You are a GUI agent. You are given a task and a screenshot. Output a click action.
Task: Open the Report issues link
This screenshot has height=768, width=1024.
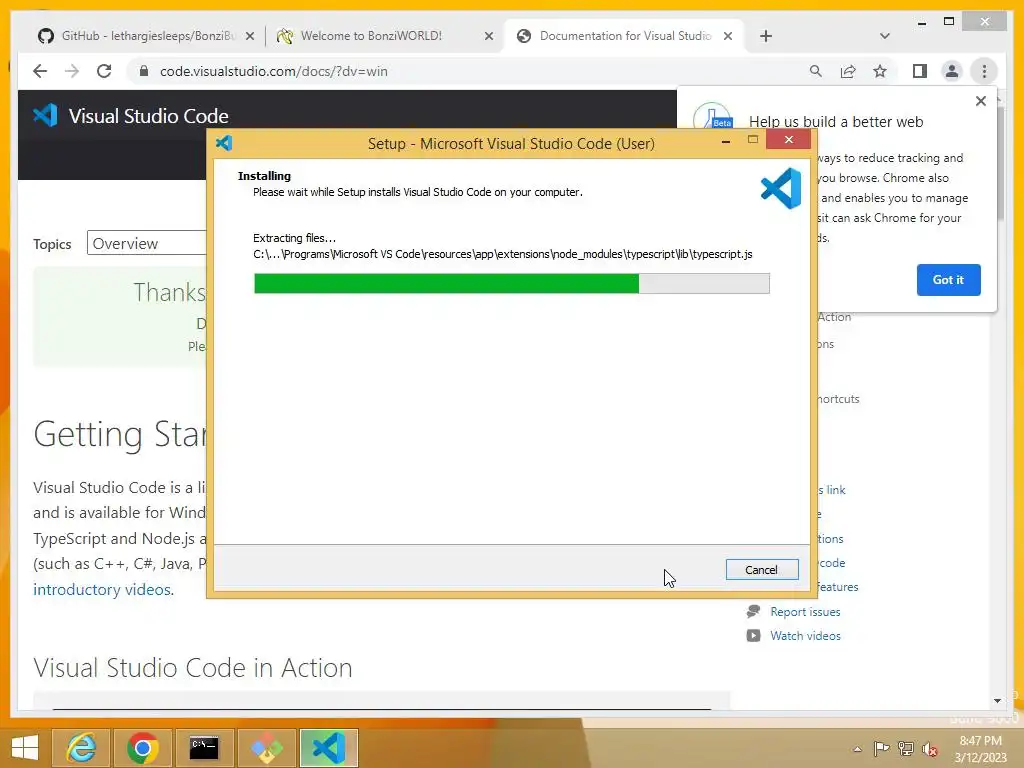pyautogui.click(x=805, y=612)
